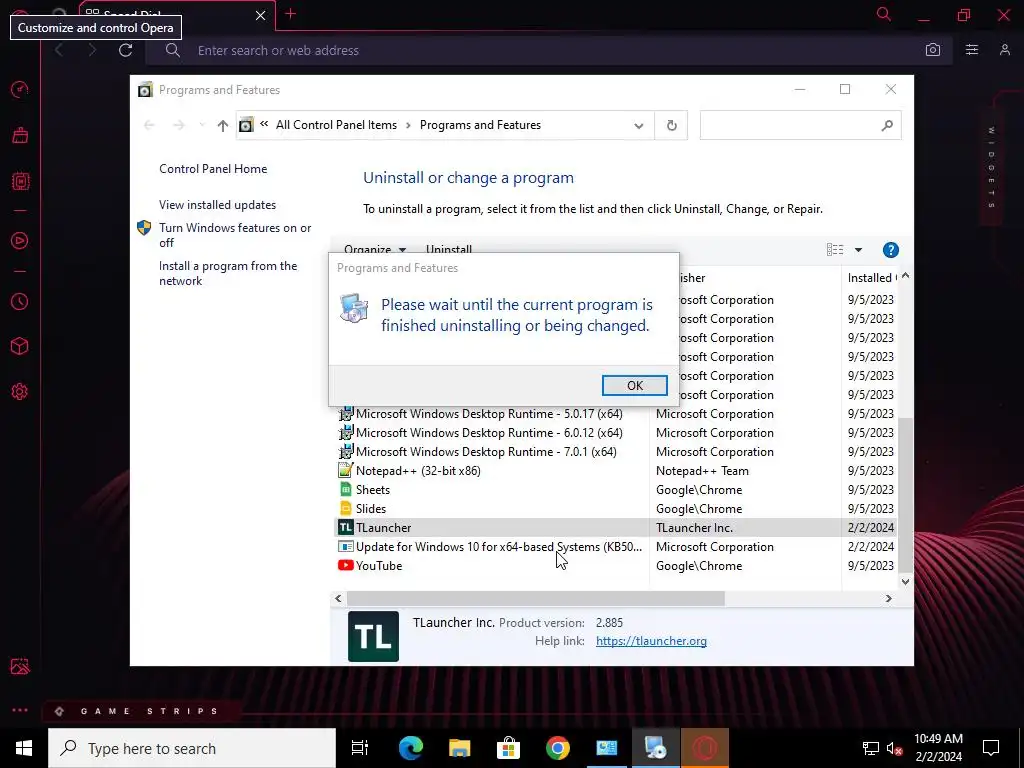Refresh the Programs and Features list
The width and height of the screenshot is (1024, 768).
[x=671, y=125]
